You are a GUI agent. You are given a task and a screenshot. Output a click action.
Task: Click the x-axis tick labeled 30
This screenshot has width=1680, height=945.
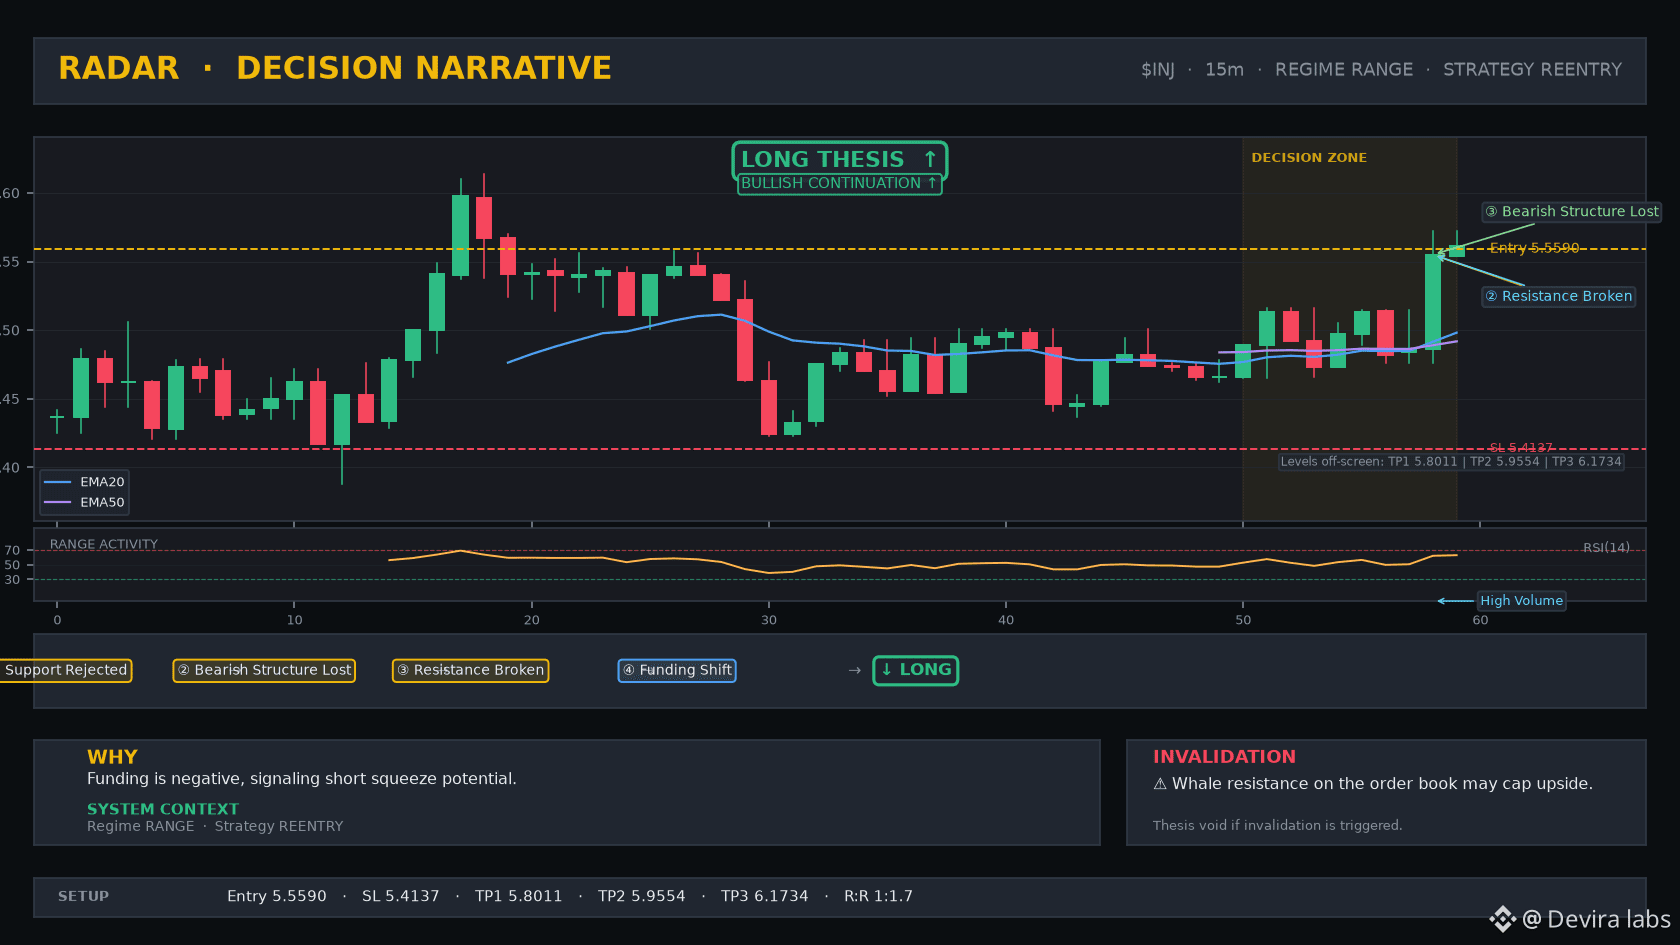click(x=768, y=620)
